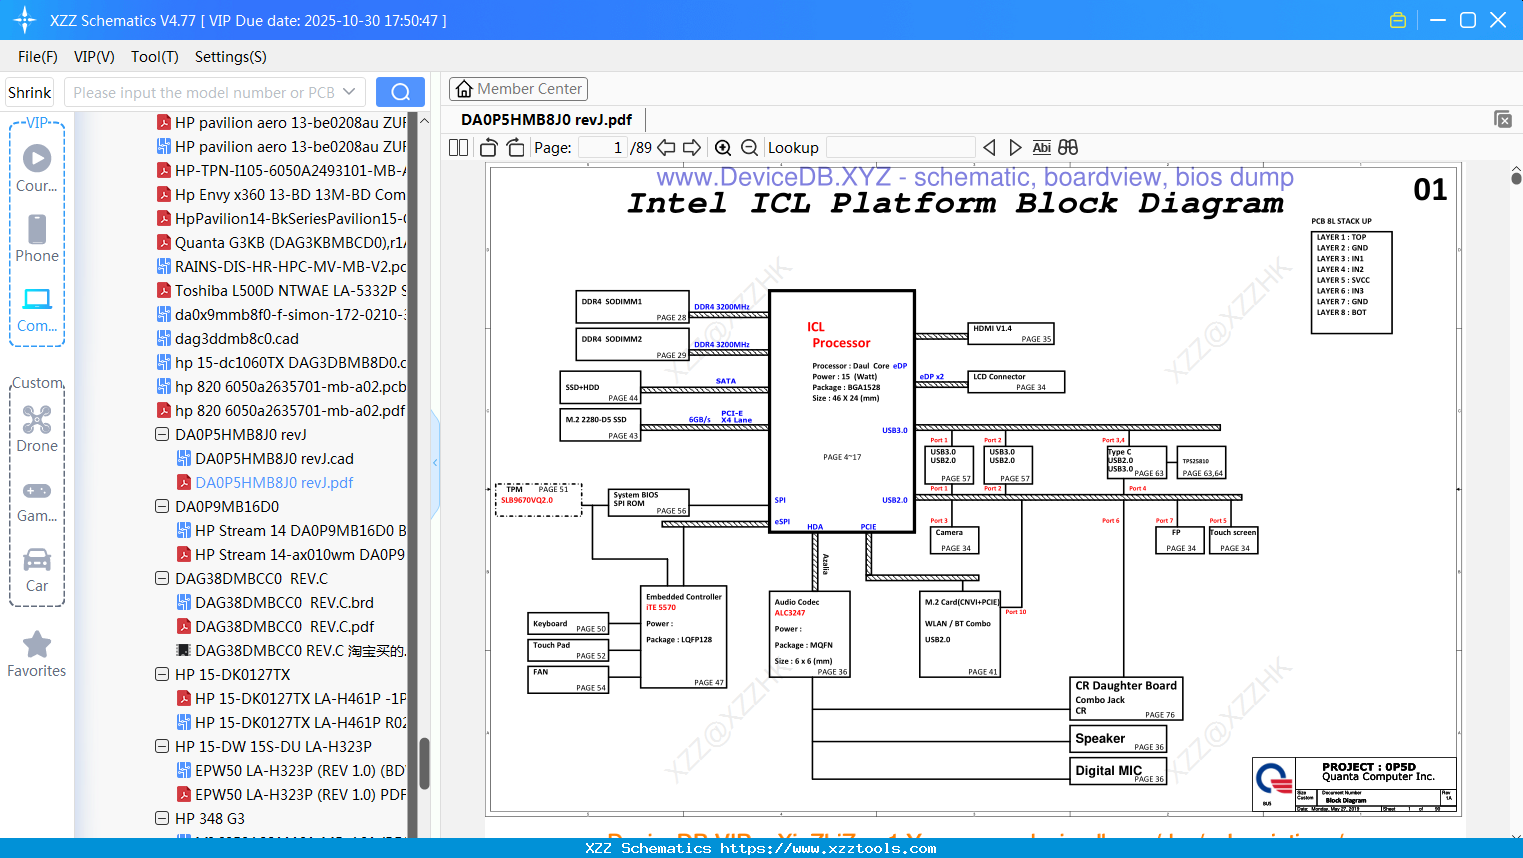Click the Page number field
The height and width of the screenshot is (858, 1523).
(603, 148)
